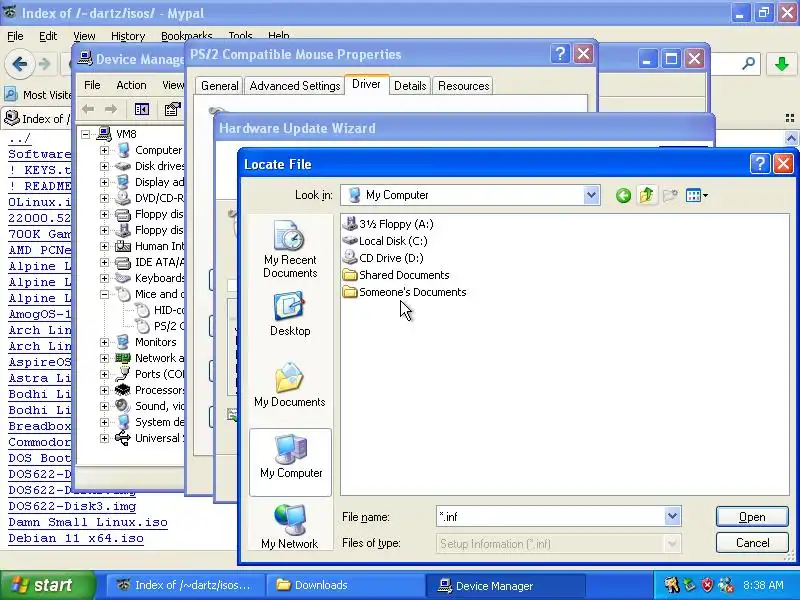Viewport: 800px width, 600px height.
Task: Switch to the Resources tab
Action: (x=463, y=86)
